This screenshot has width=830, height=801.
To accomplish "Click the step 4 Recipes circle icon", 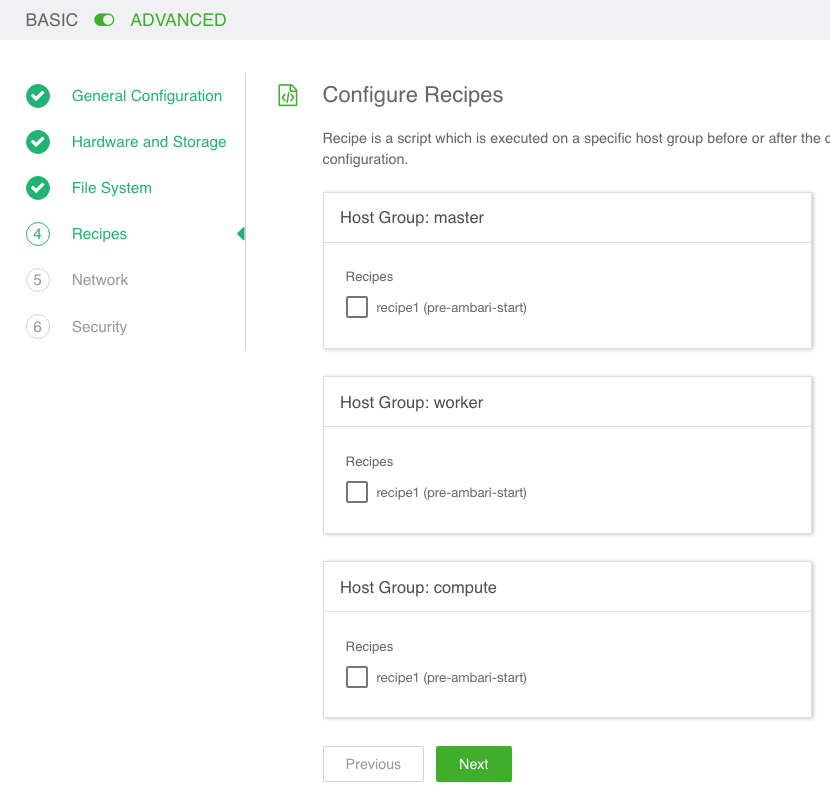I will point(38,234).
